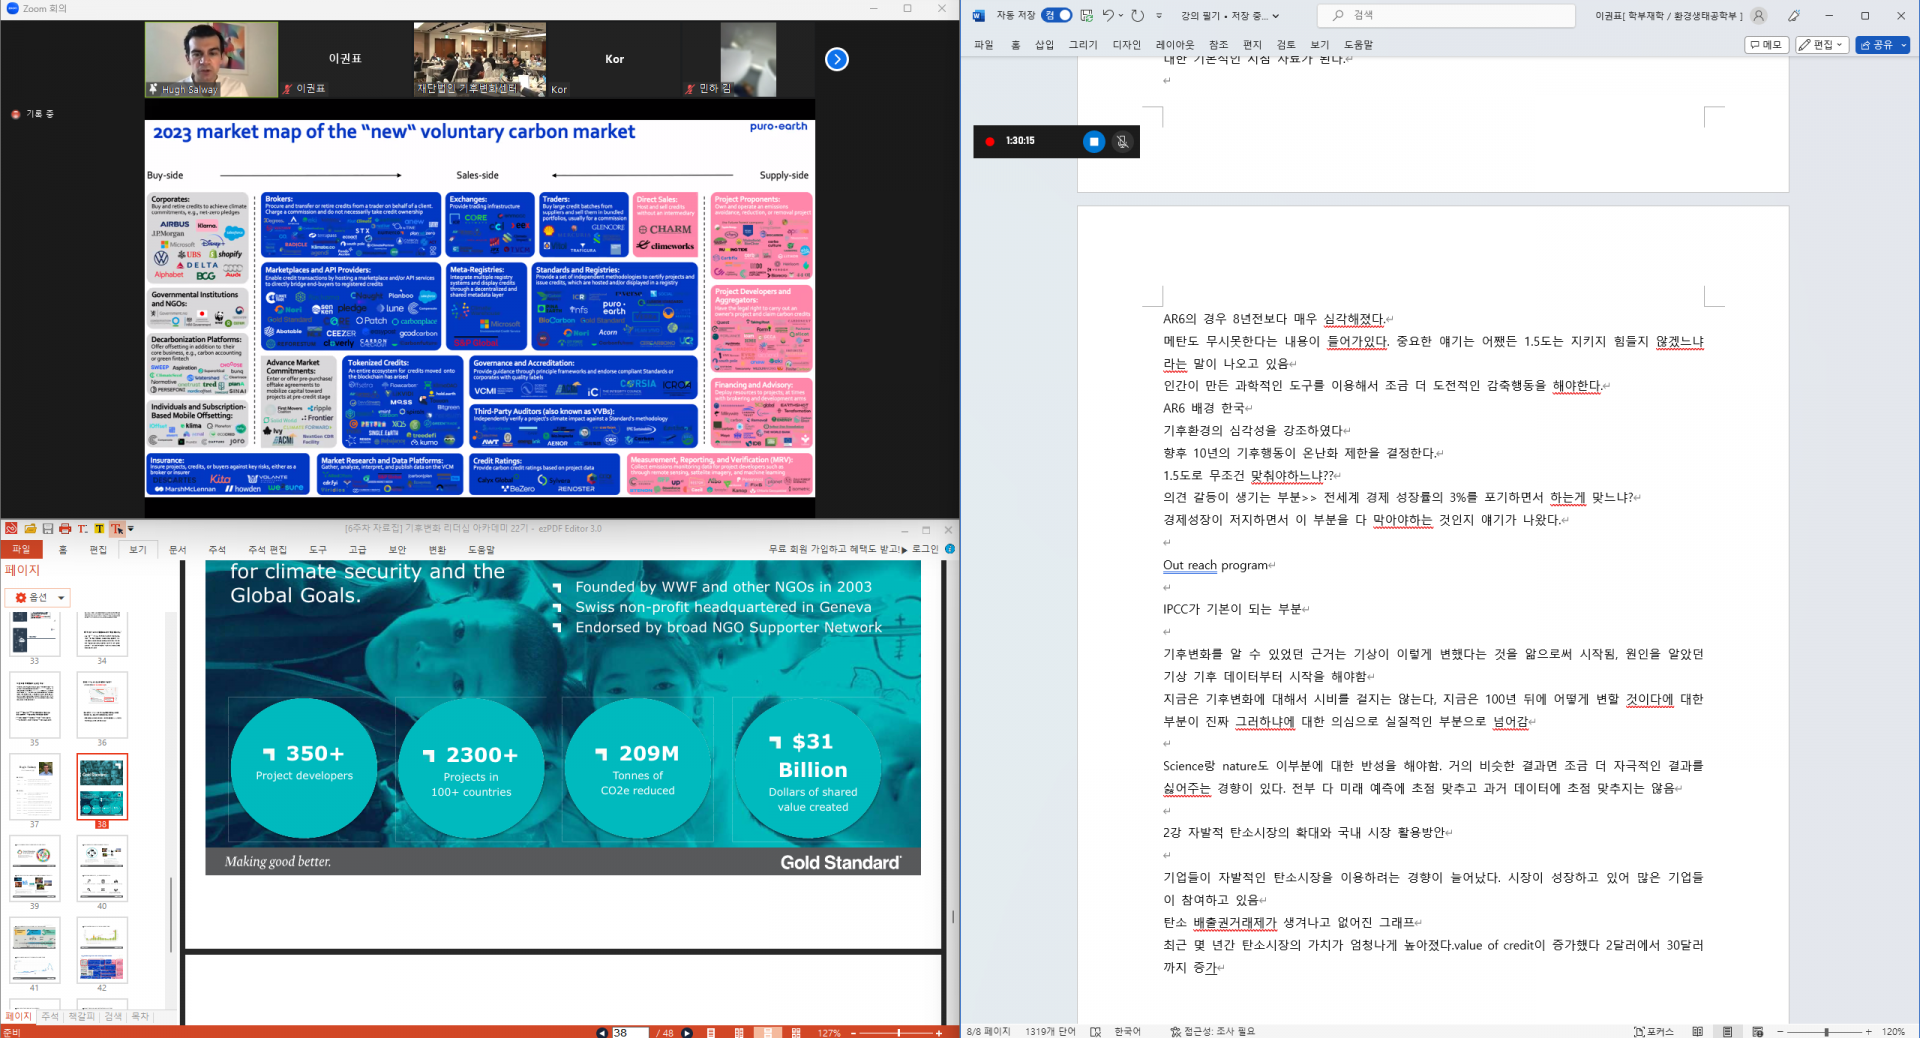
Task: Click the Word search box
Action: [x=1446, y=15]
